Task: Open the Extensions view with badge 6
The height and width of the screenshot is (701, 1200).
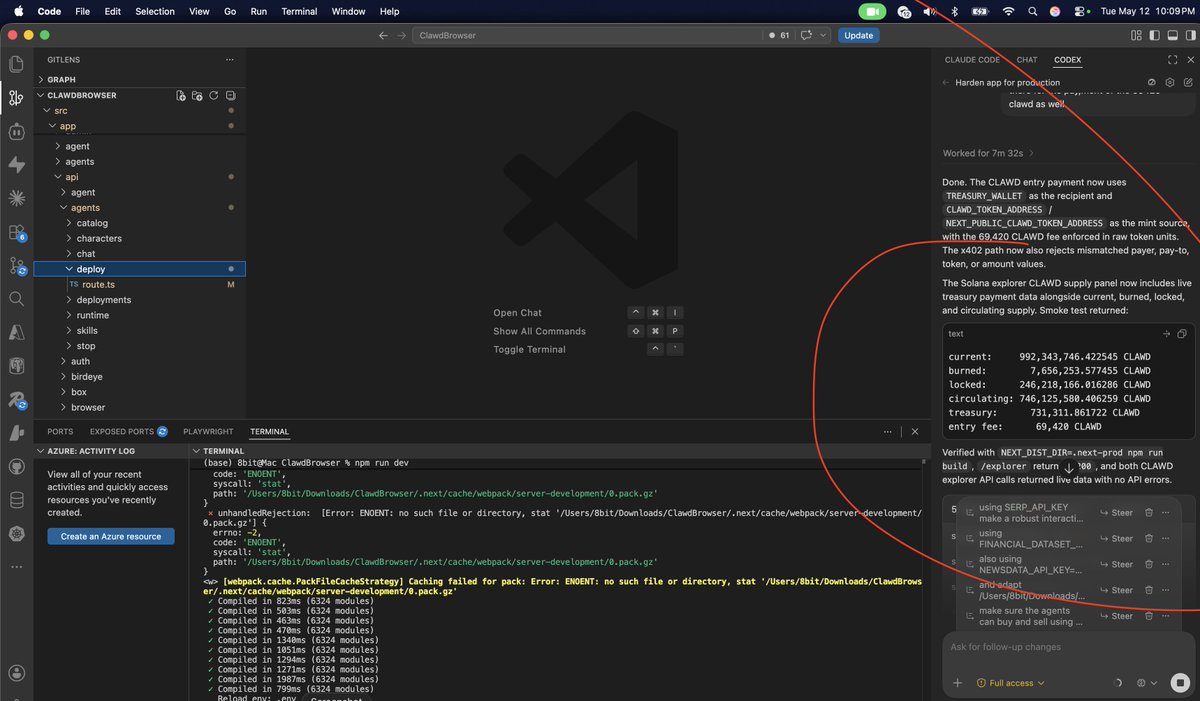Action: 16,232
